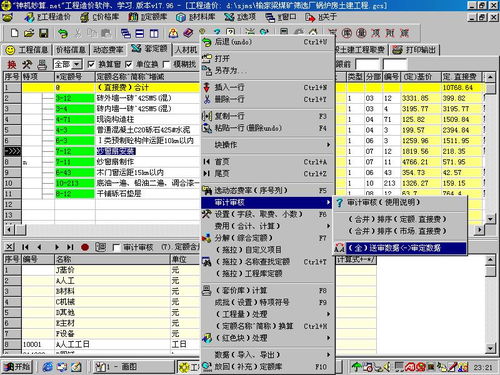Click the red 换 icon
Image resolution: width=500 pixels, height=375 pixels.
pos(12,64)
